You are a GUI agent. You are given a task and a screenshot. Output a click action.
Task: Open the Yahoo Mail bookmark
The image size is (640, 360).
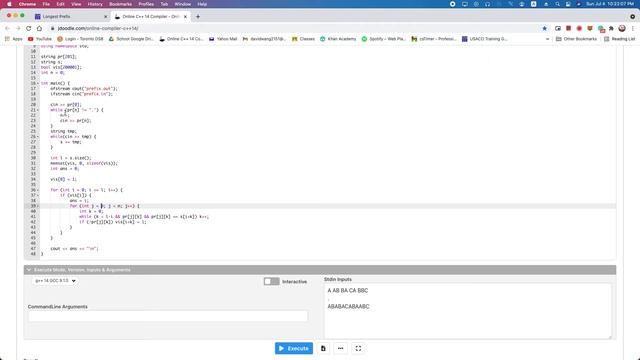point(223,39)
